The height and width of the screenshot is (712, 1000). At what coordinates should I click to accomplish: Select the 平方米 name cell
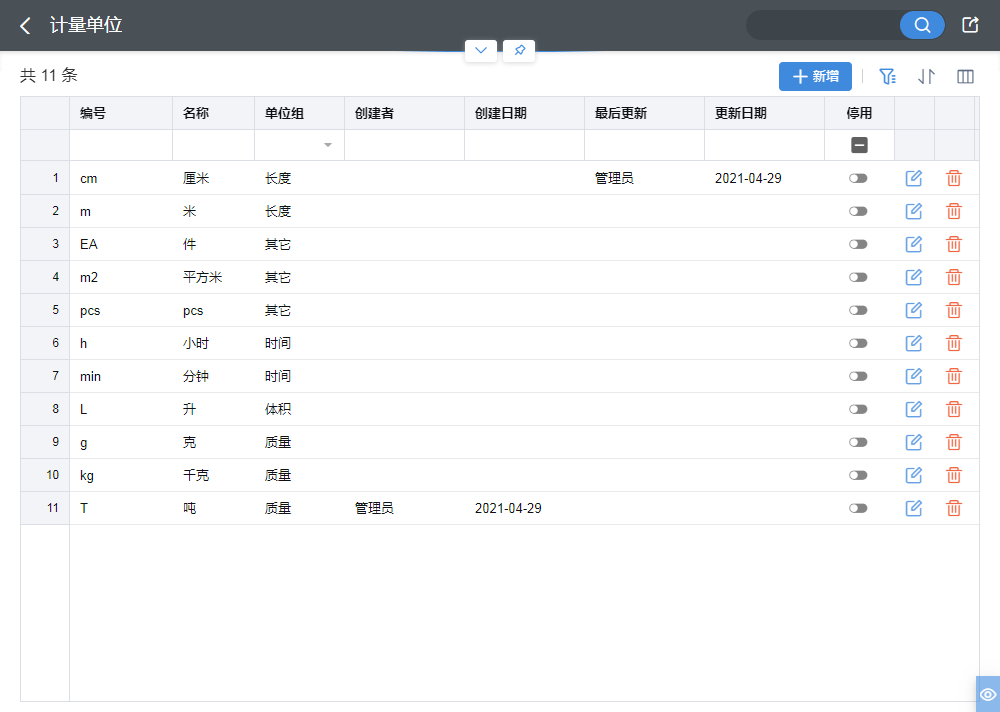coord(214,277)
